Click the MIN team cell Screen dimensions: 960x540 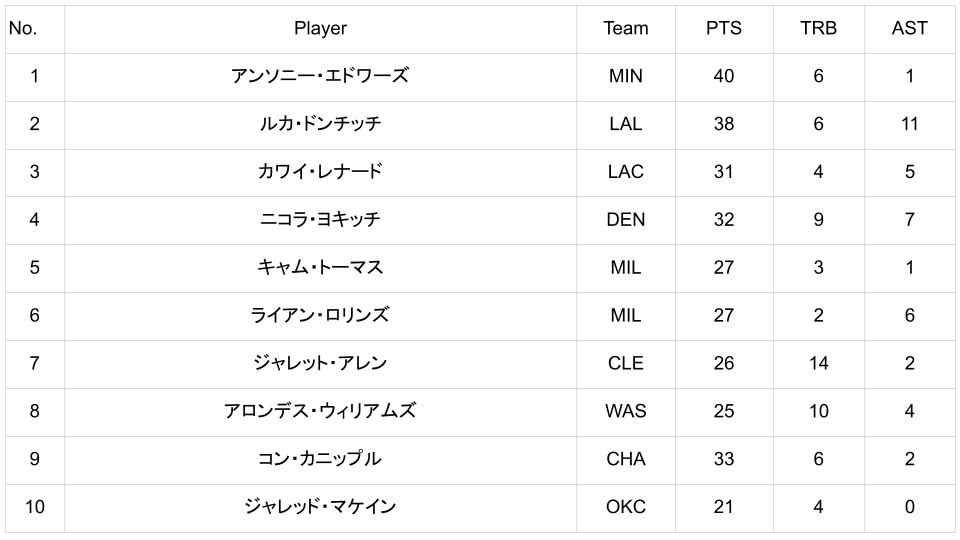click(x=625, y=76)
